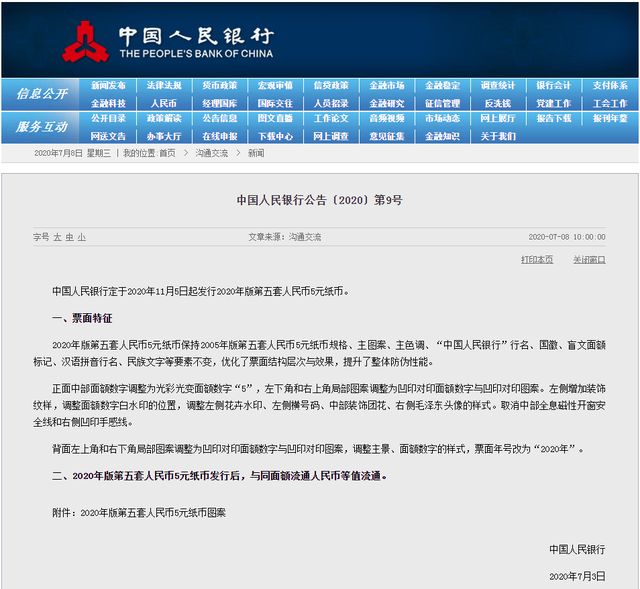Screen dimensions: 640x589
Task: Open the 法律法规 navigation item
Action: coord(164,86)
